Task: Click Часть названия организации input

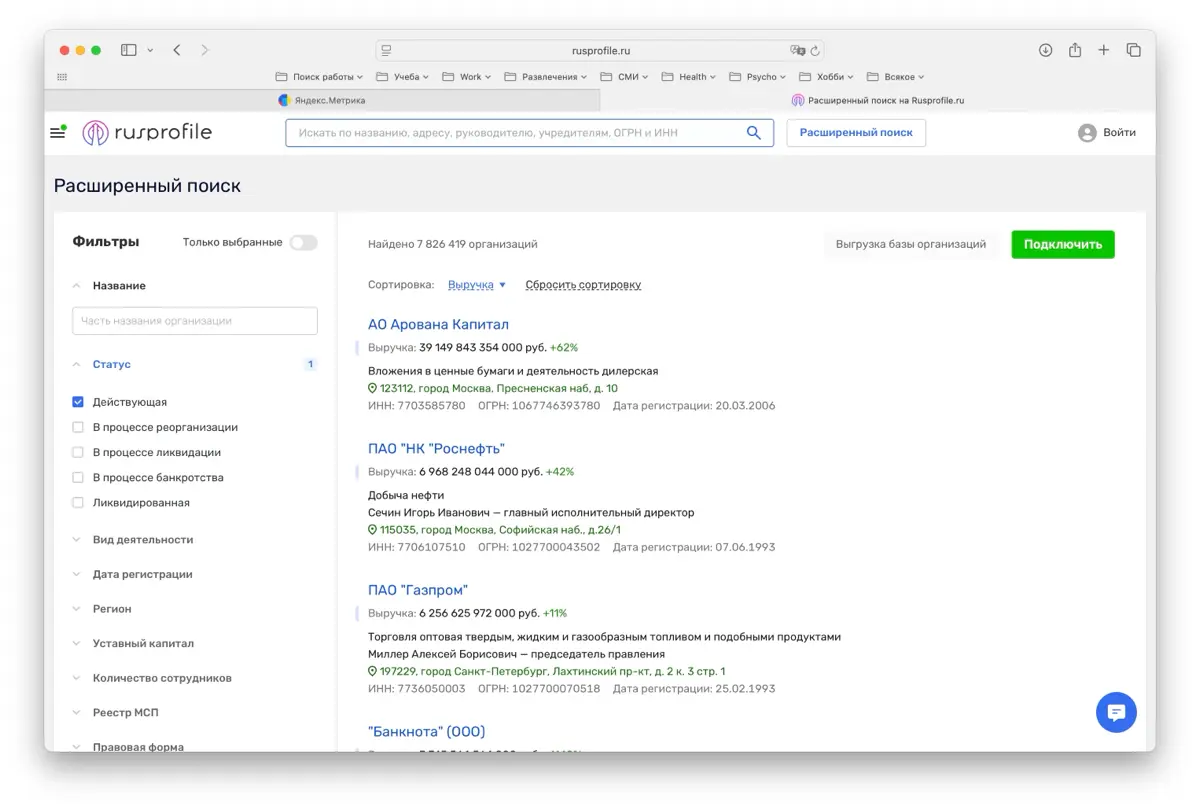Action: [x=195, y=321]
